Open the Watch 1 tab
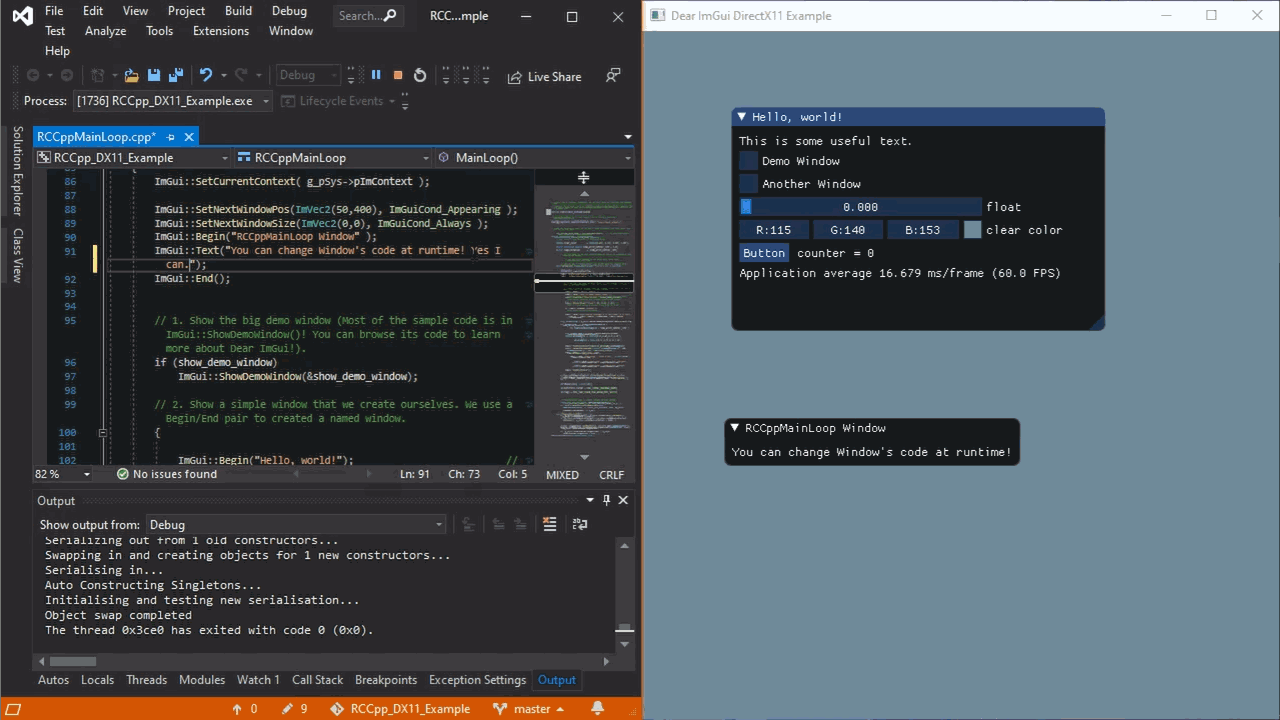 tap(258, 680)
